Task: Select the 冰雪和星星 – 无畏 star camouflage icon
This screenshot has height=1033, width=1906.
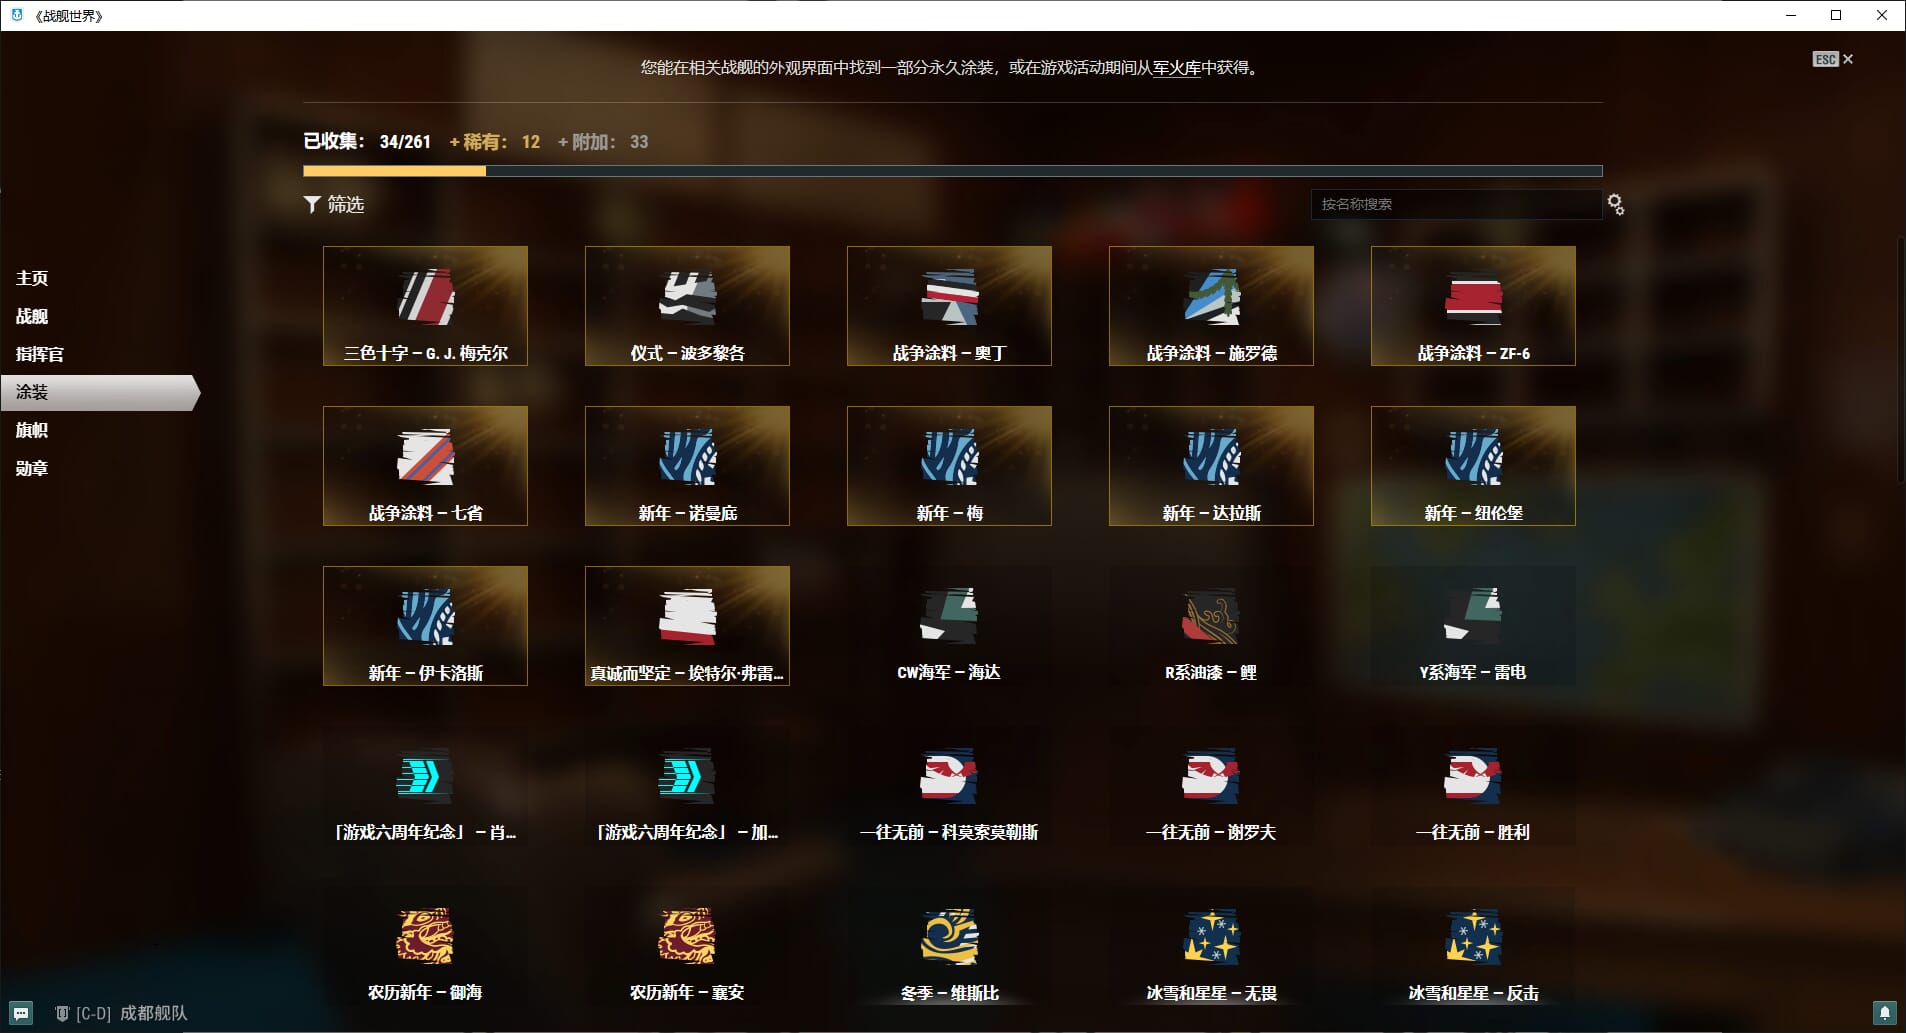Action: 1210,937
